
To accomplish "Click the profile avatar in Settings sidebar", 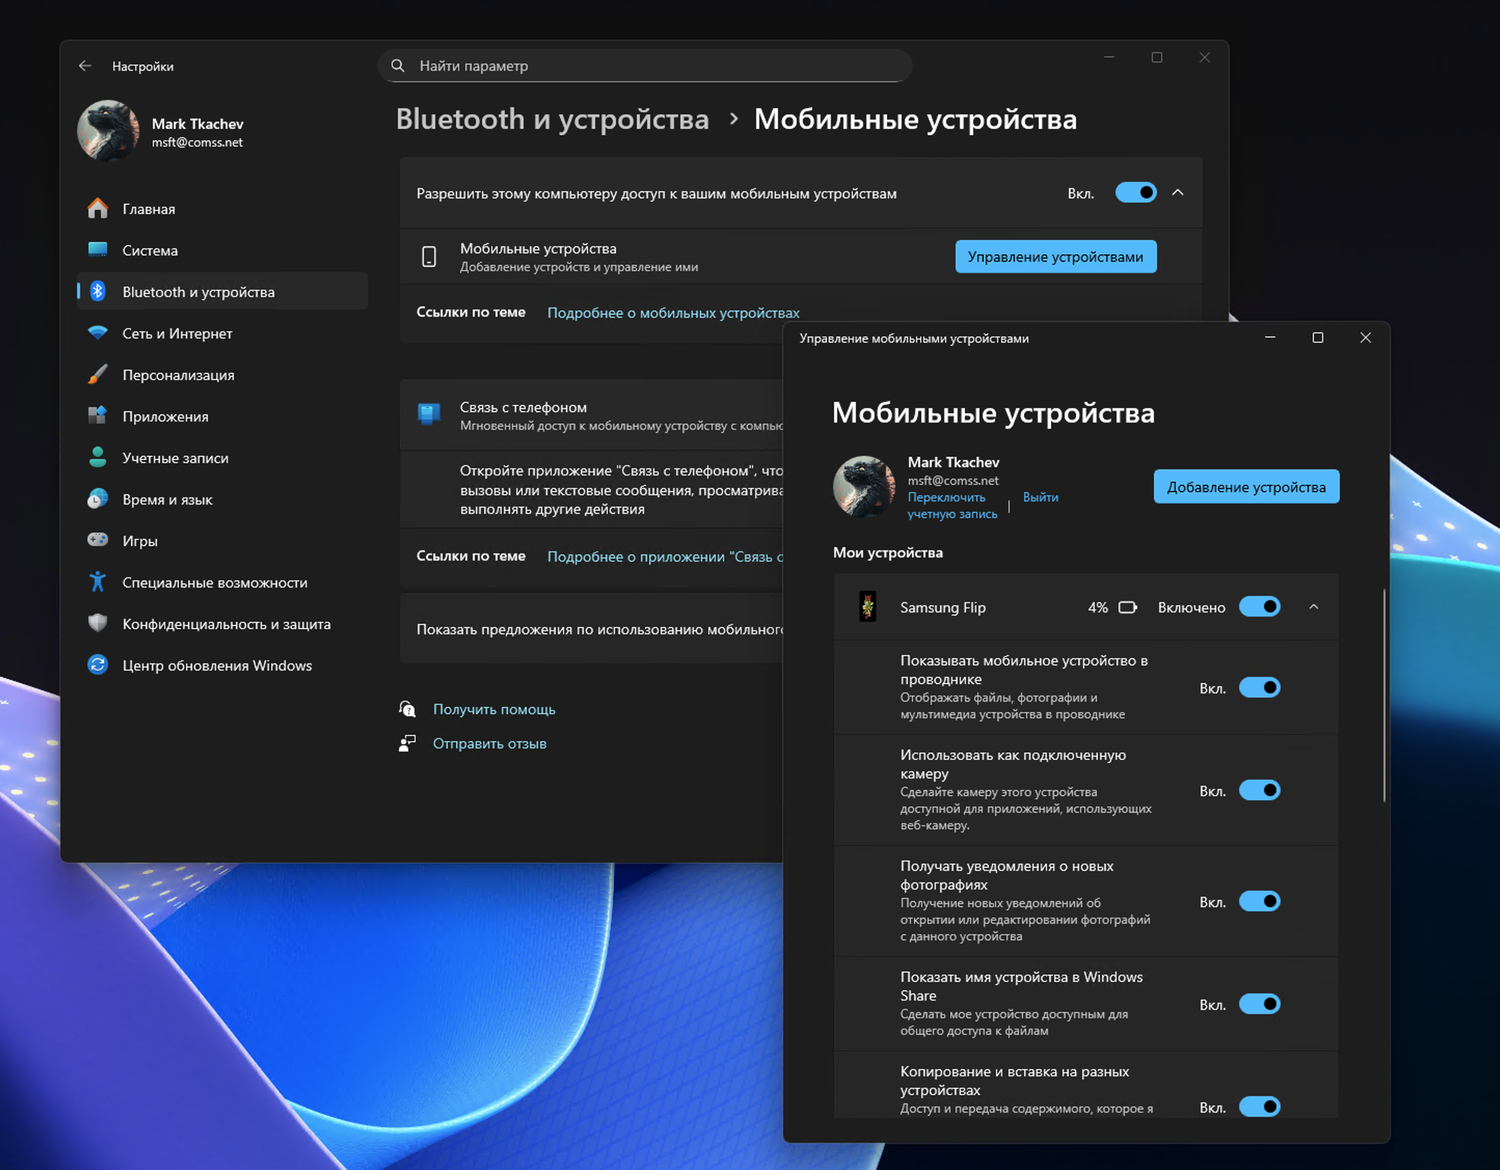I will point(108,131).
